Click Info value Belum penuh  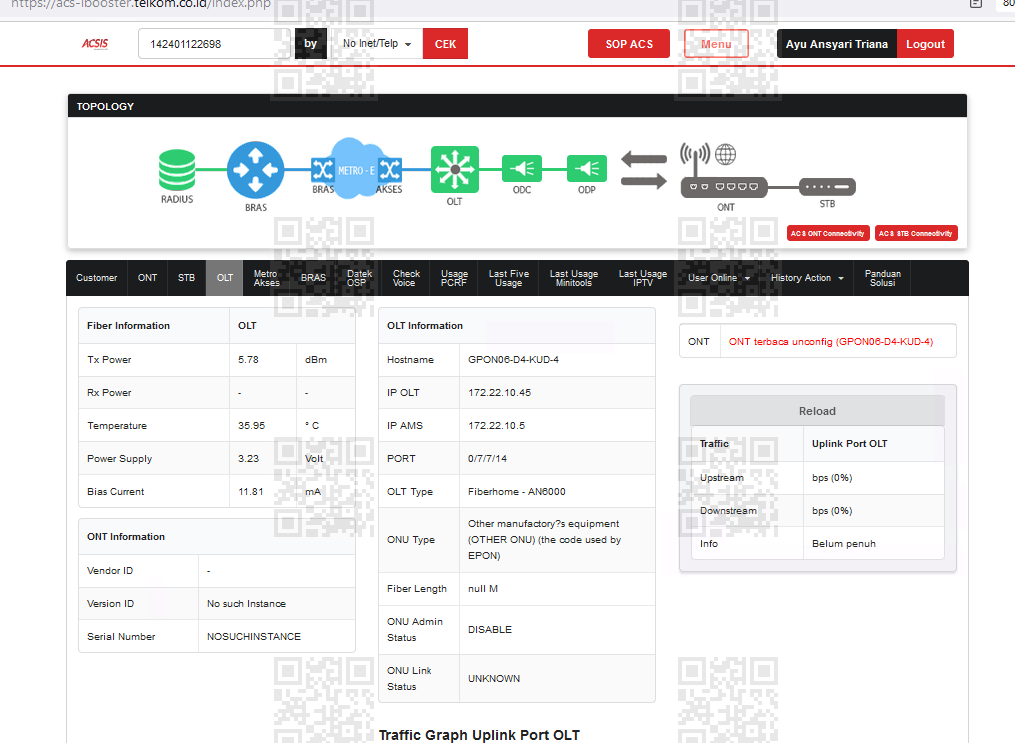pos(844,544)
